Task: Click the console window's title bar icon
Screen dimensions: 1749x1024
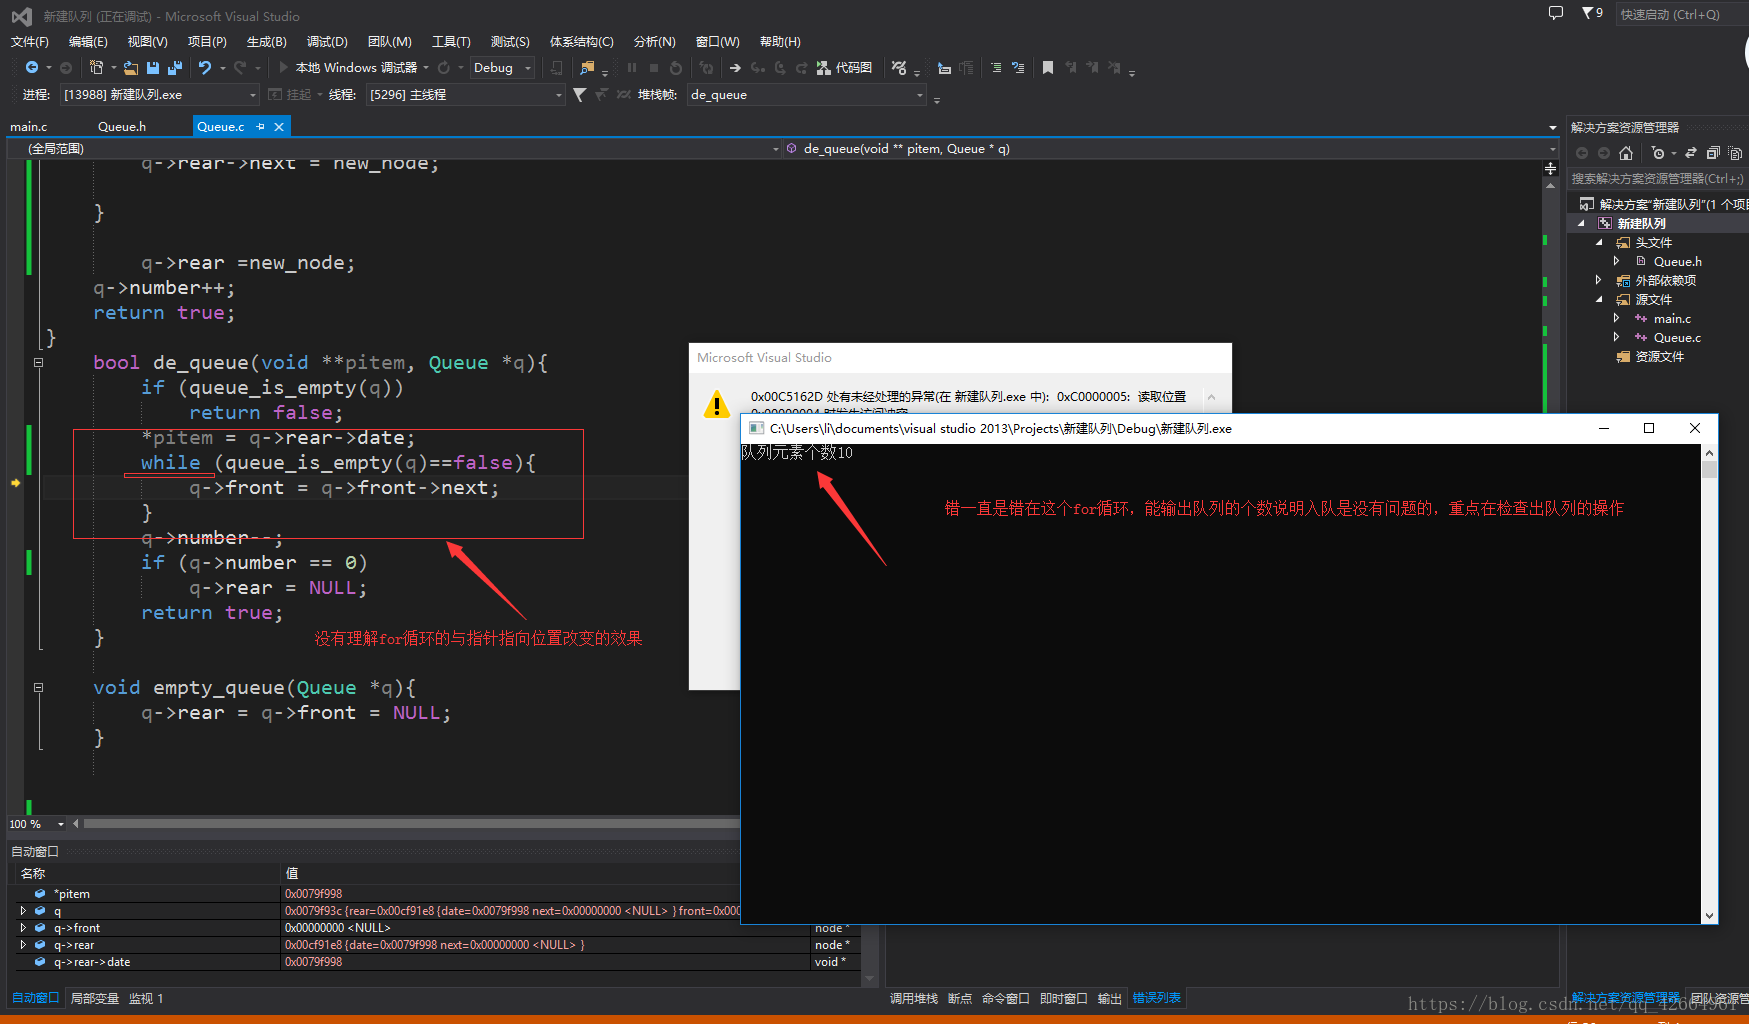Action: tap(757, 428)
